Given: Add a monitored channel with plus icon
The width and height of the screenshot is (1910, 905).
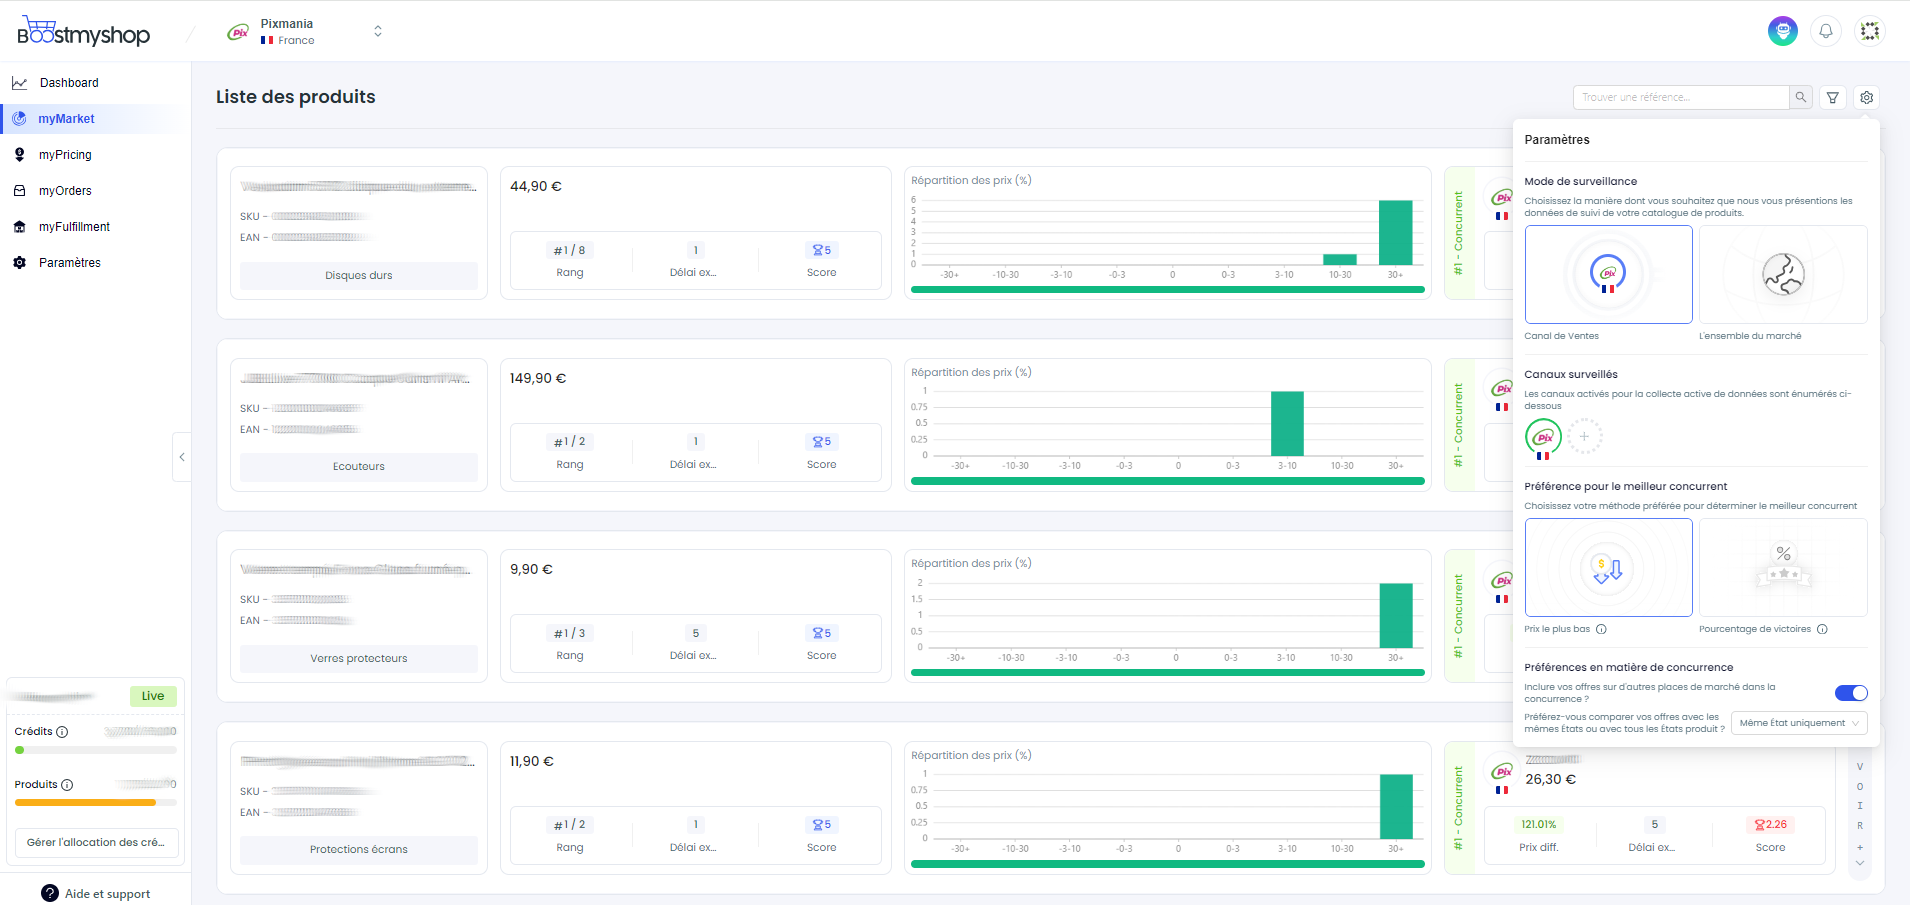Looking at the screenshot, I should point(1584,437).
